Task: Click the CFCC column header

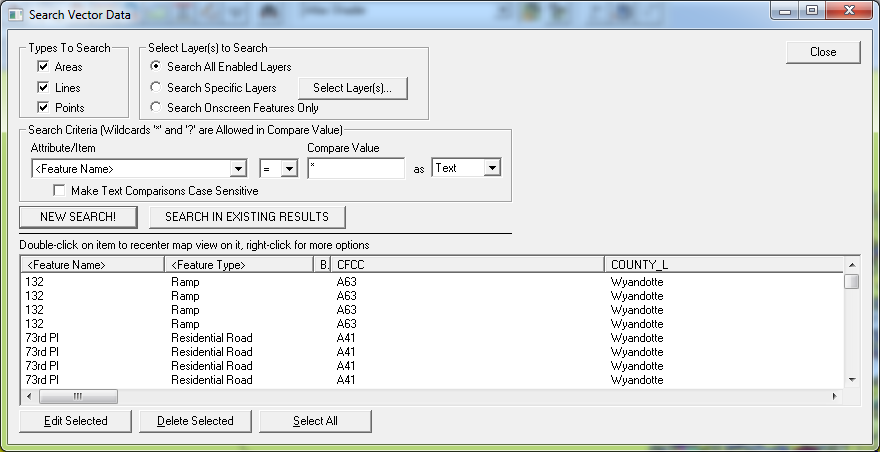Action: (468, 265)
